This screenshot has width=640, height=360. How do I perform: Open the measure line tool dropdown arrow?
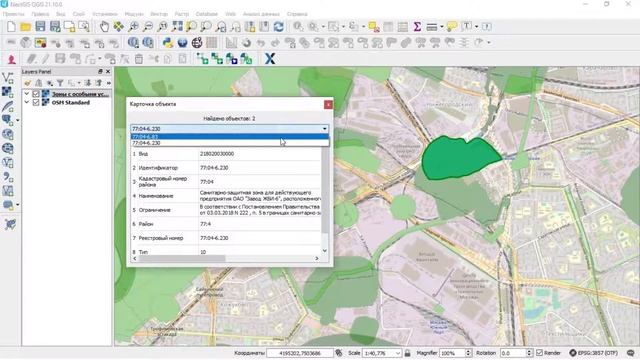point(442,27)
